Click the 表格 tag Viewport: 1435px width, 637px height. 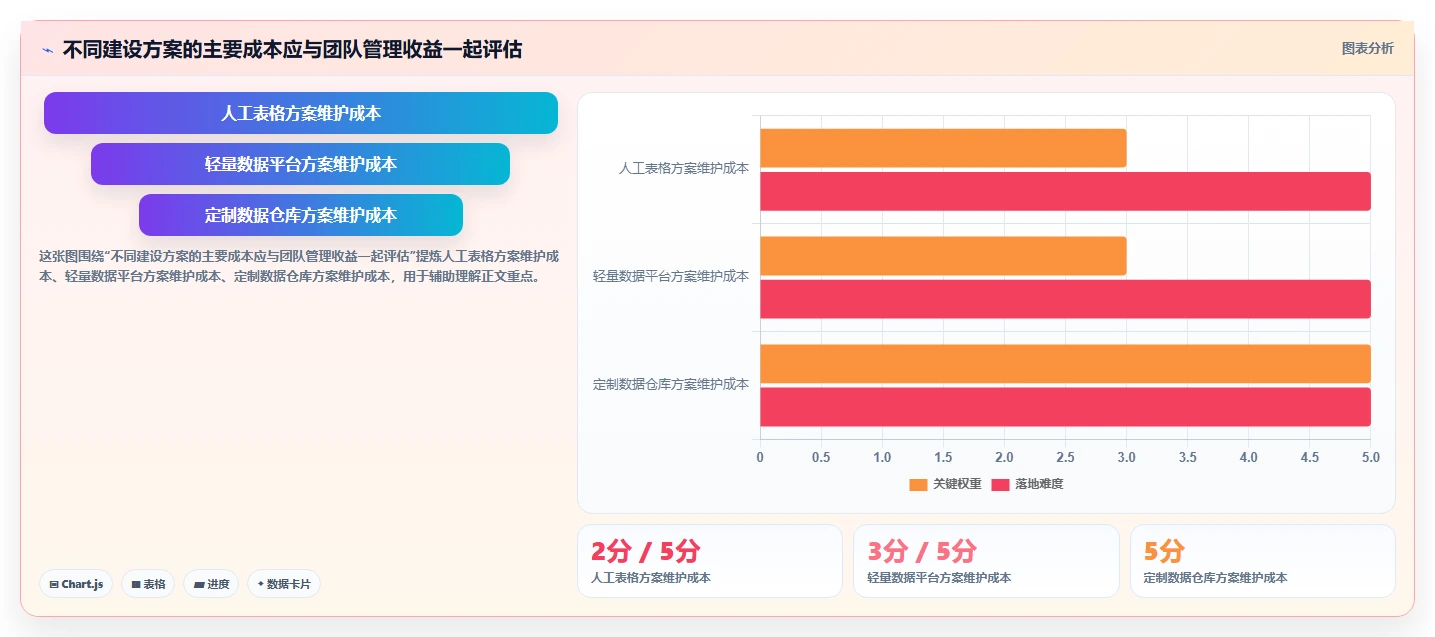[148, 584]
